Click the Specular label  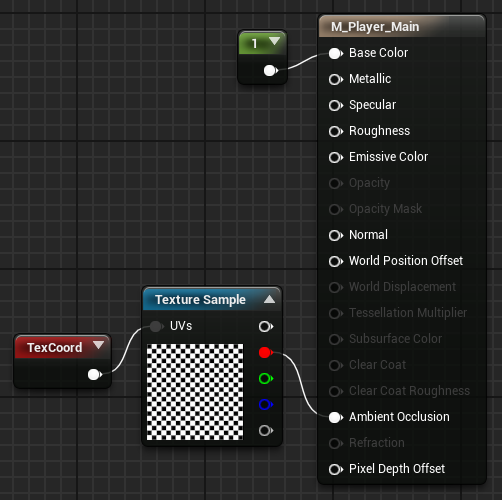[373, 105]
